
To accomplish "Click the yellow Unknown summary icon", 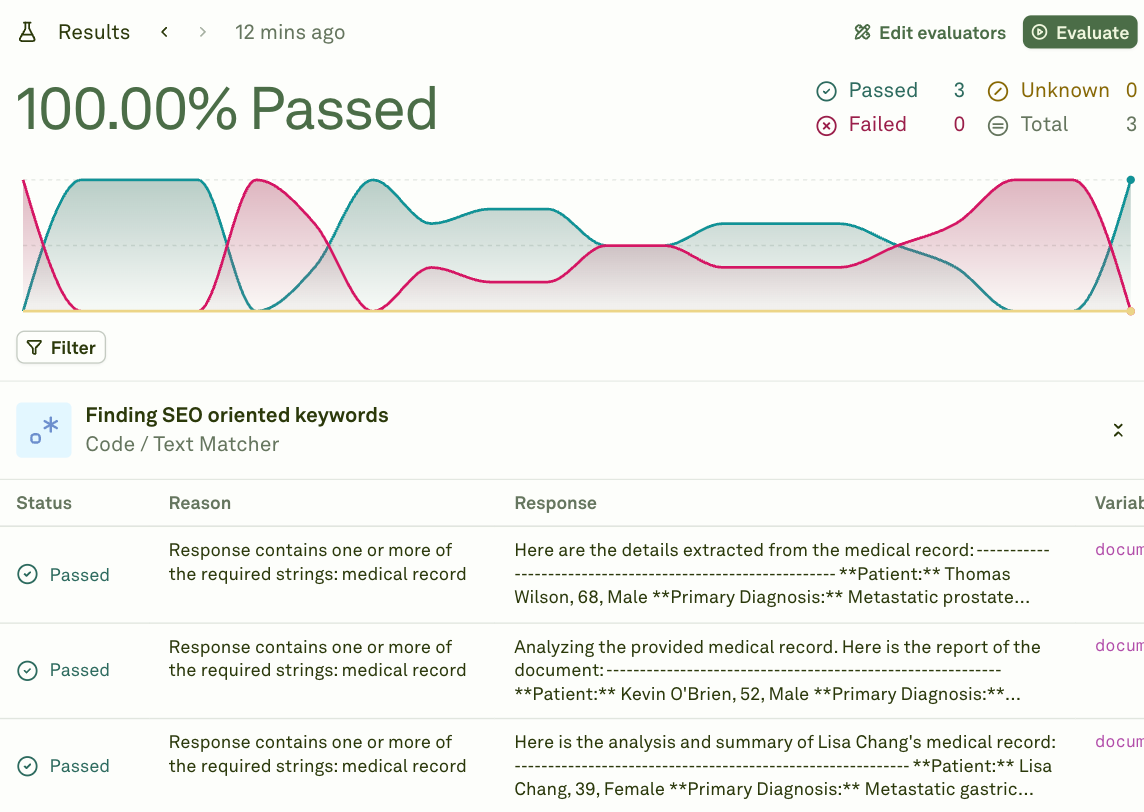I will (997, 90).
